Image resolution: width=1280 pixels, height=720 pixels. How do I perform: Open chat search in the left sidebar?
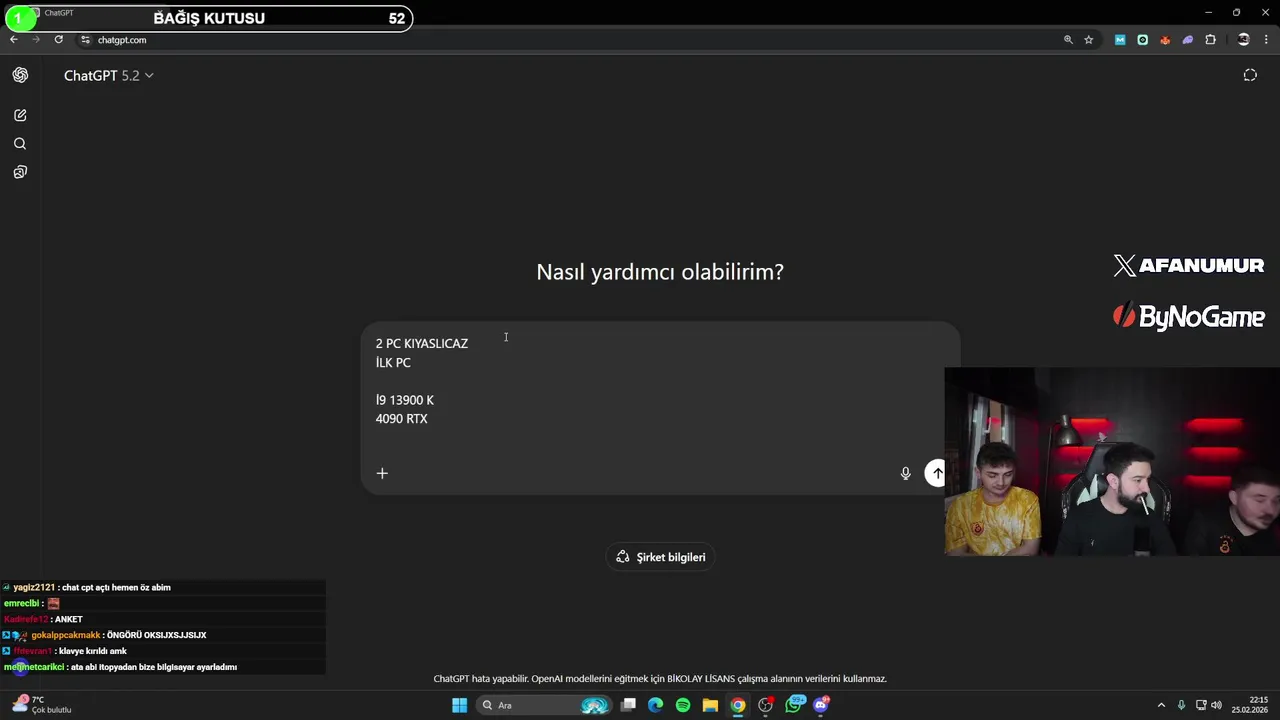[20, 144]
